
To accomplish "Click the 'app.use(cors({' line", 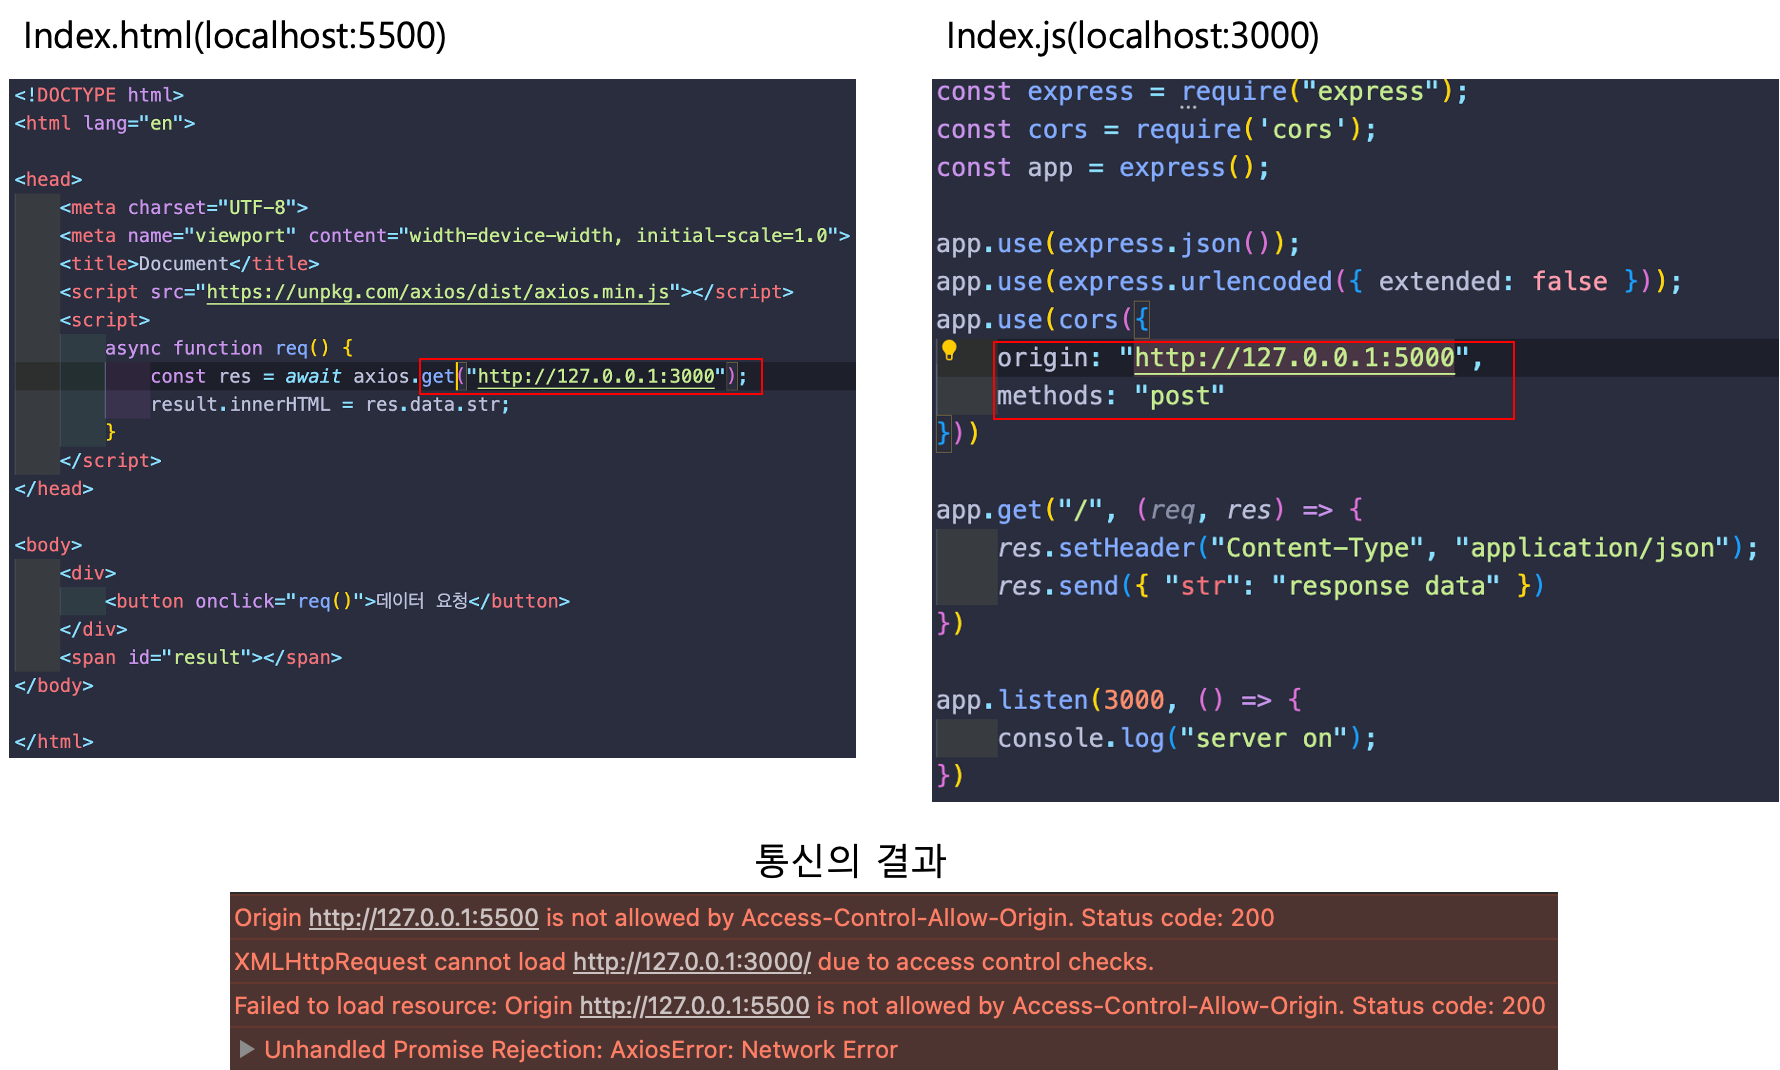I will 1043,320.
